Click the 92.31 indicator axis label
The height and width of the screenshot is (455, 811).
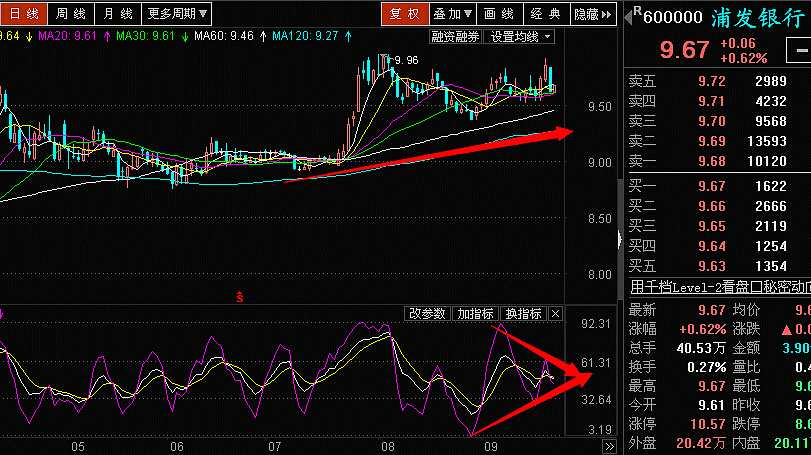pyautogui.click(x=596, y=324)
